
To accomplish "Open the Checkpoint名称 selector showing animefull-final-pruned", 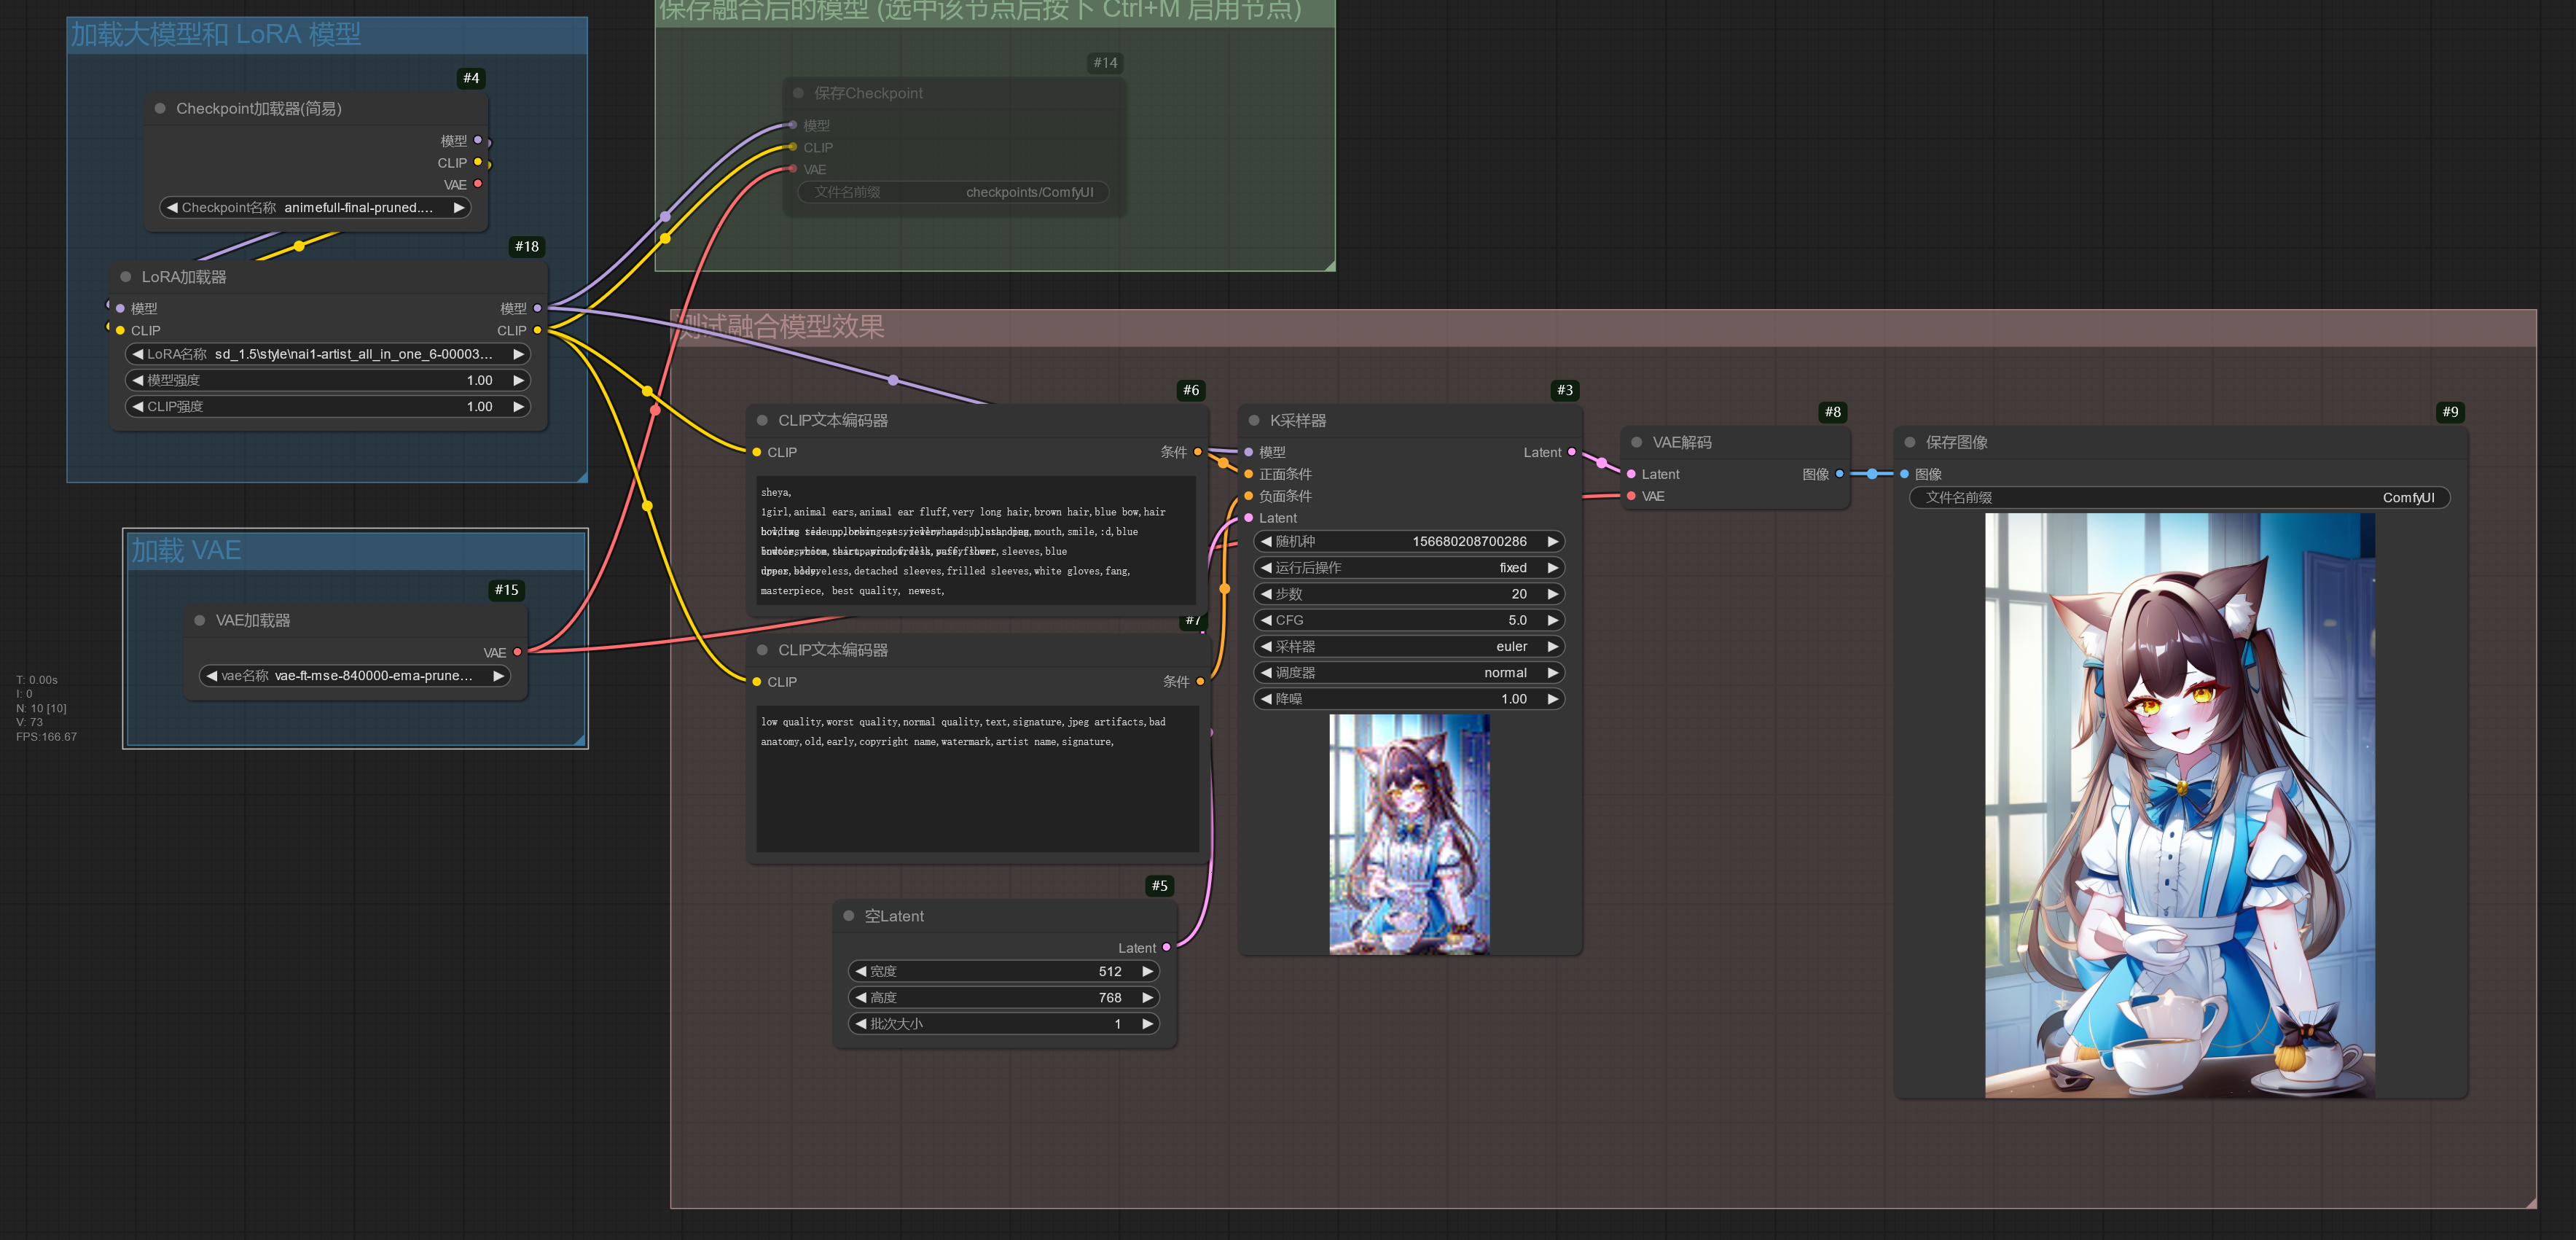I will (x=316, y=207).
